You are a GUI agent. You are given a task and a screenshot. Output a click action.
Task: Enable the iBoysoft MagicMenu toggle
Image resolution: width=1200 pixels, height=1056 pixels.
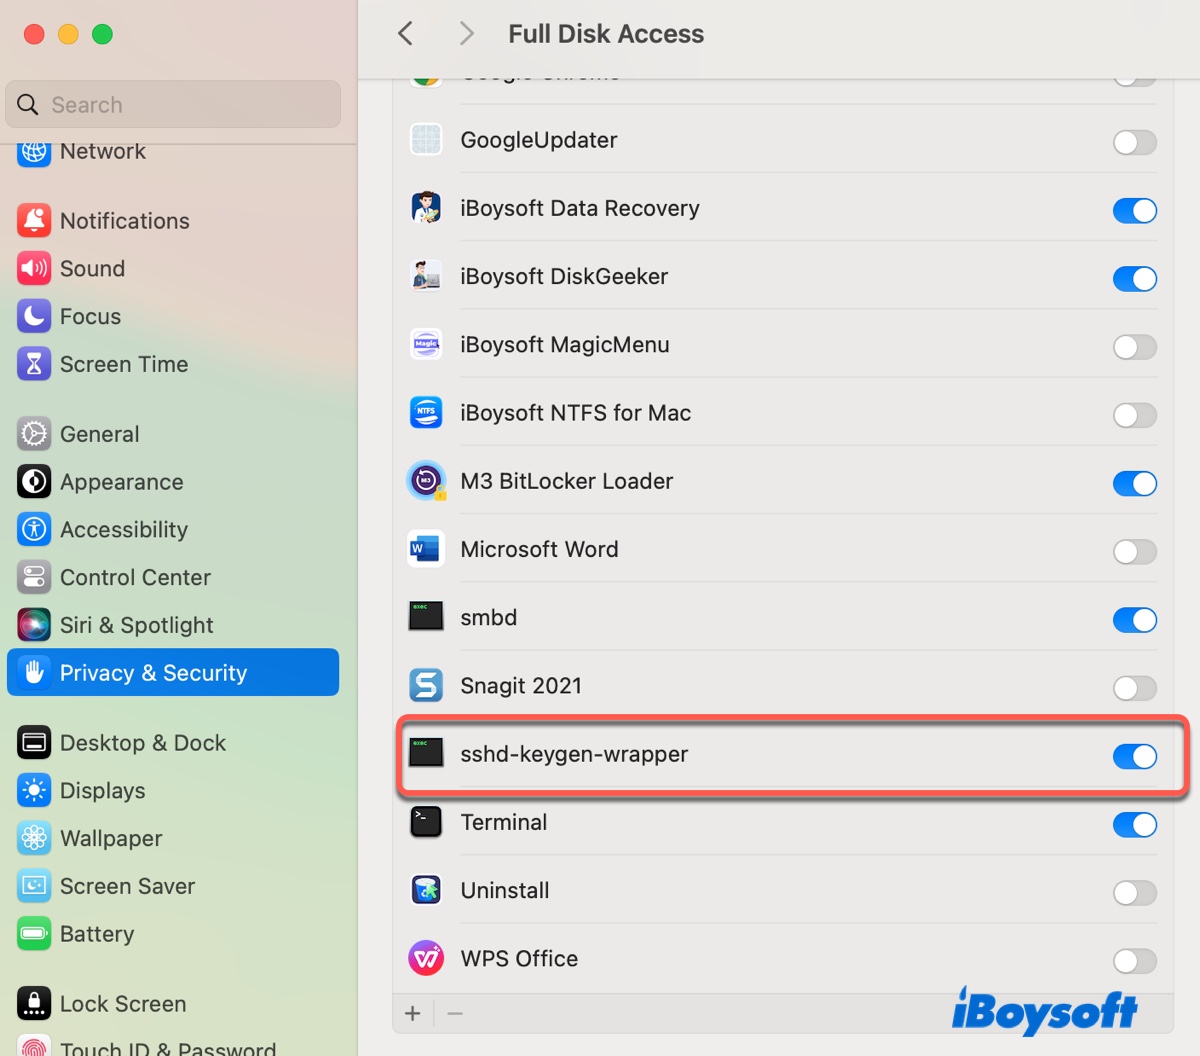tap(1135, 347)
